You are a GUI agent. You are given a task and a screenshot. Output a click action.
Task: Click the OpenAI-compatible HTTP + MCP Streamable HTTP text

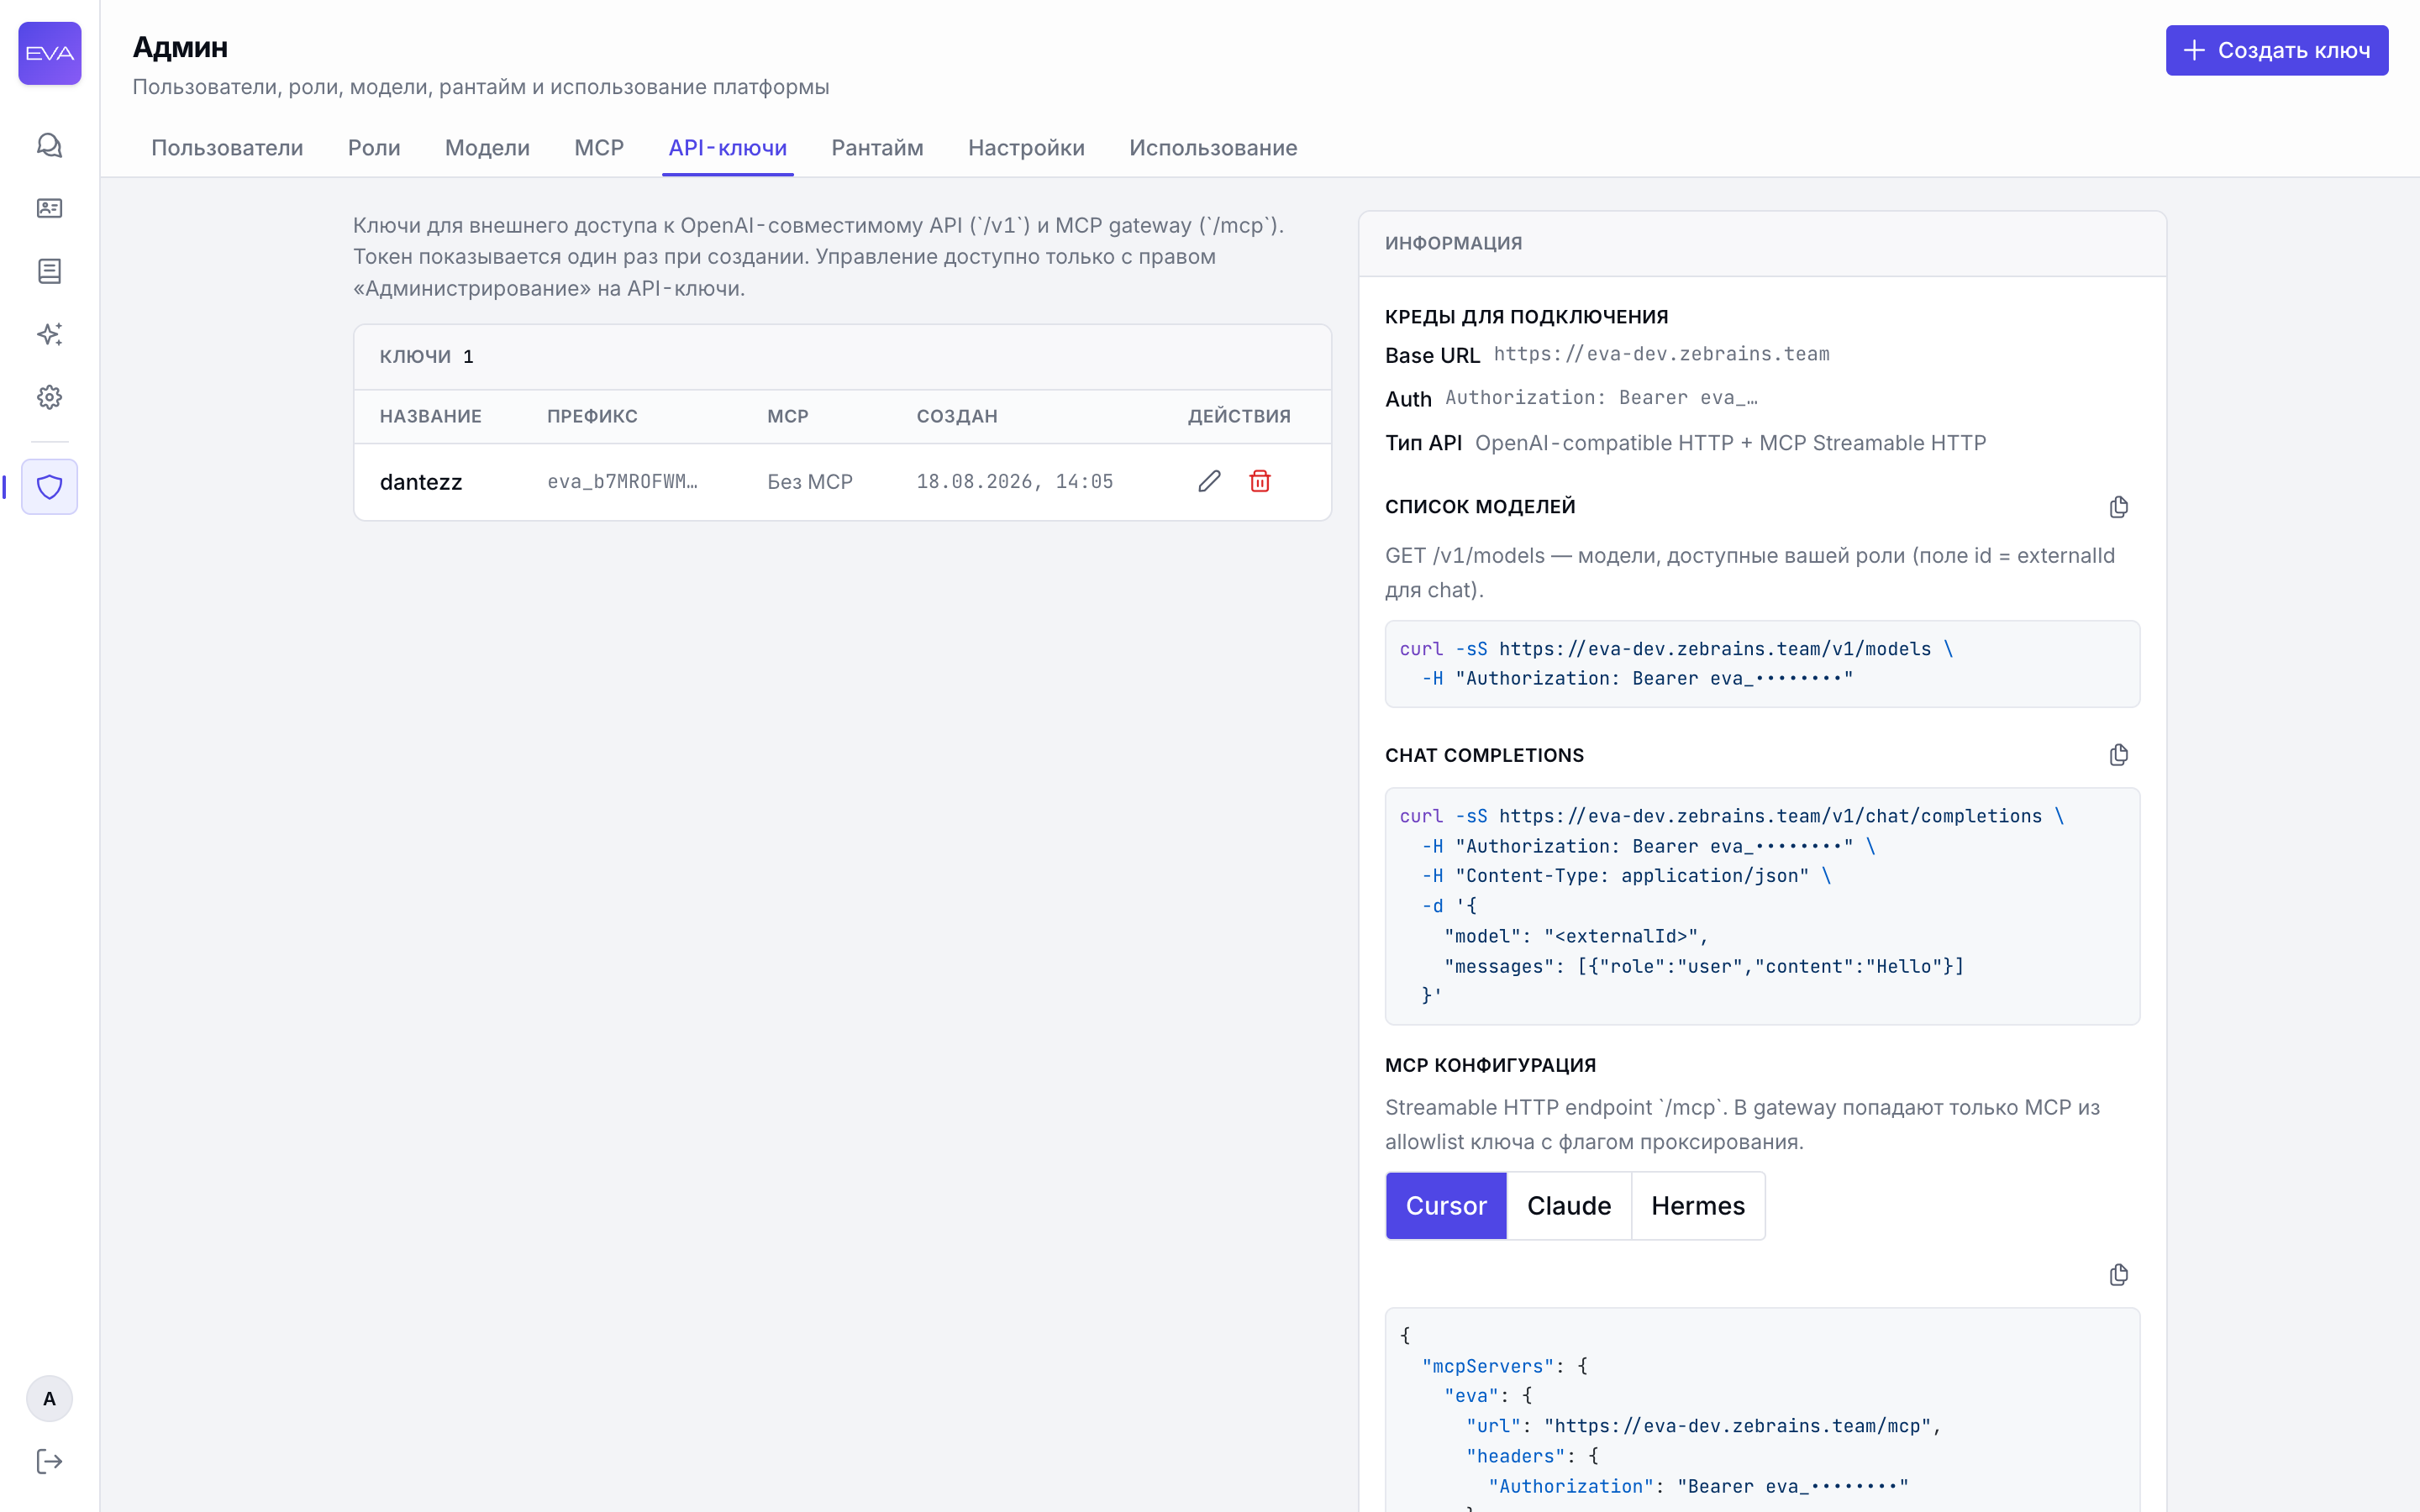1730,443
